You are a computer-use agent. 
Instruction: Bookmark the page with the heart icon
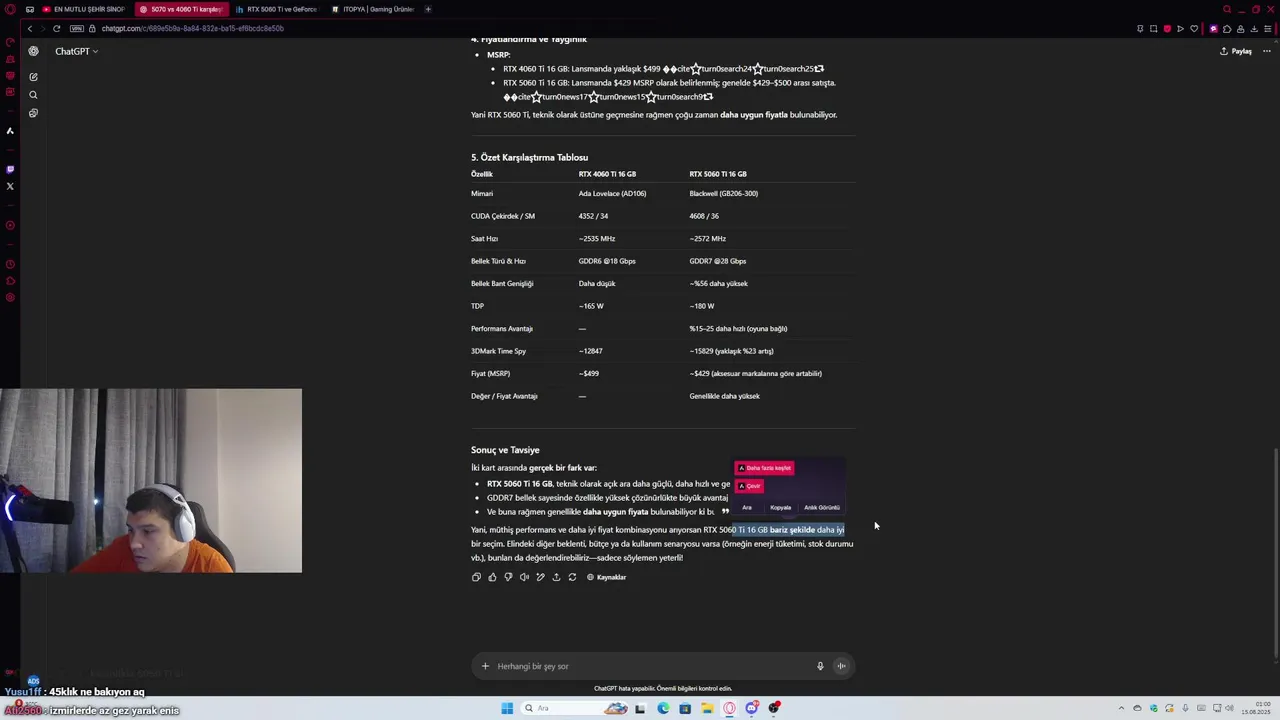pos(1193,28)
